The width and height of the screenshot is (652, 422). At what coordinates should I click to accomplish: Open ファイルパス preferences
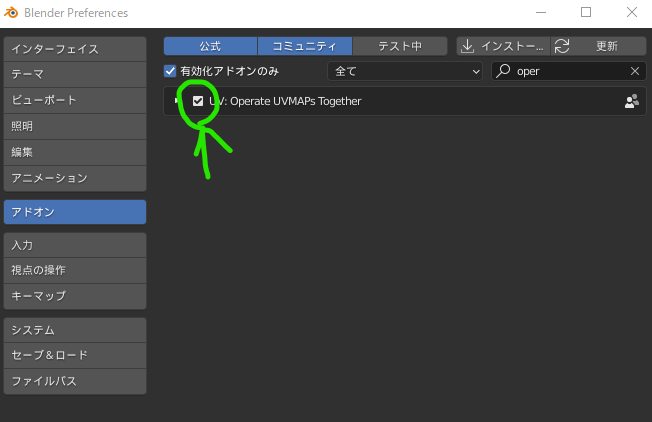point(75,381)
